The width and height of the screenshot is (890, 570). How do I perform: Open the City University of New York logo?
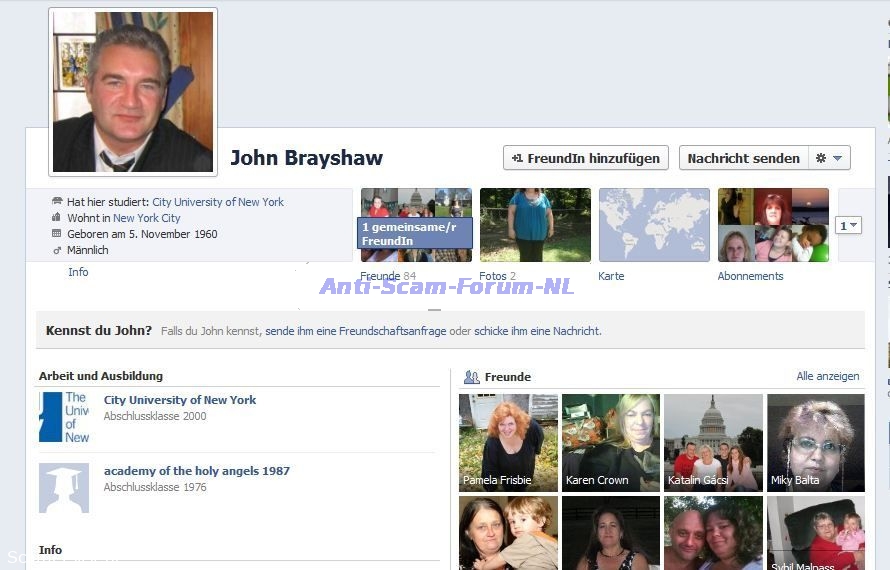(x=64, y=417)
